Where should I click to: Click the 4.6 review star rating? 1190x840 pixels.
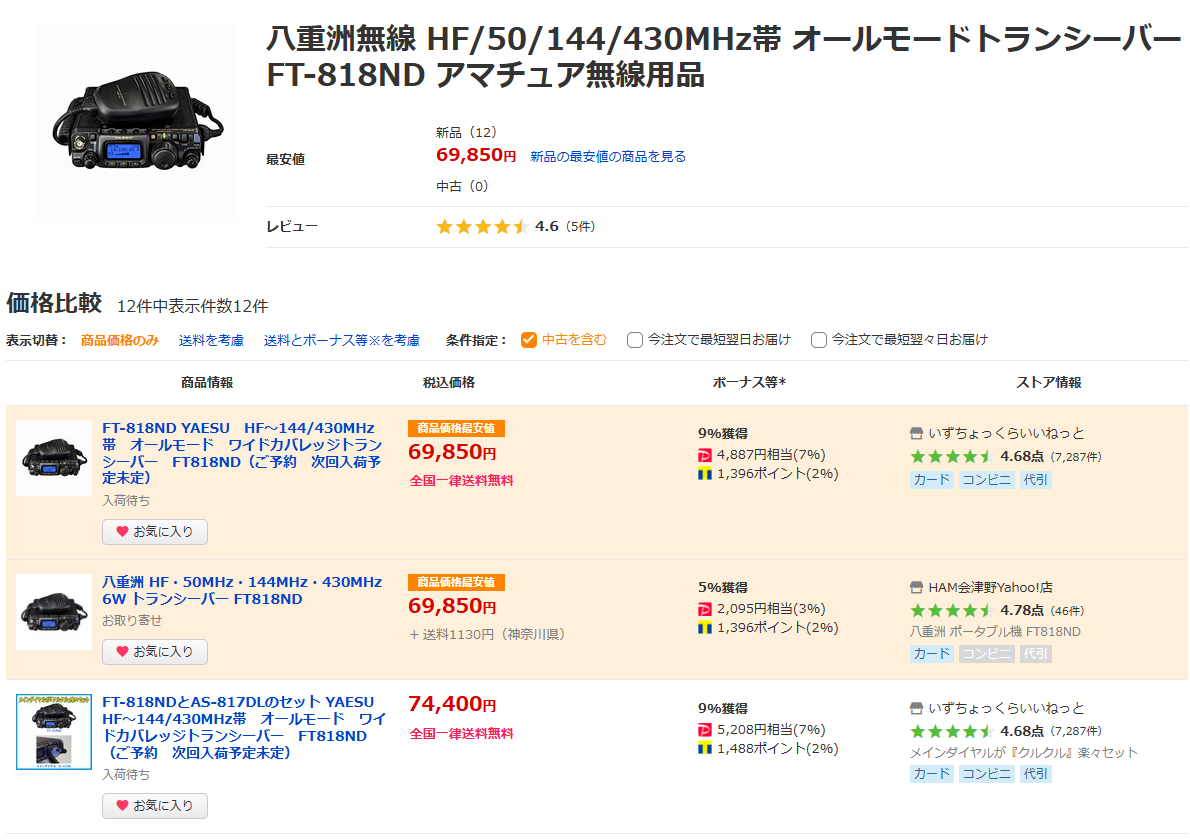tap(482, 226)
